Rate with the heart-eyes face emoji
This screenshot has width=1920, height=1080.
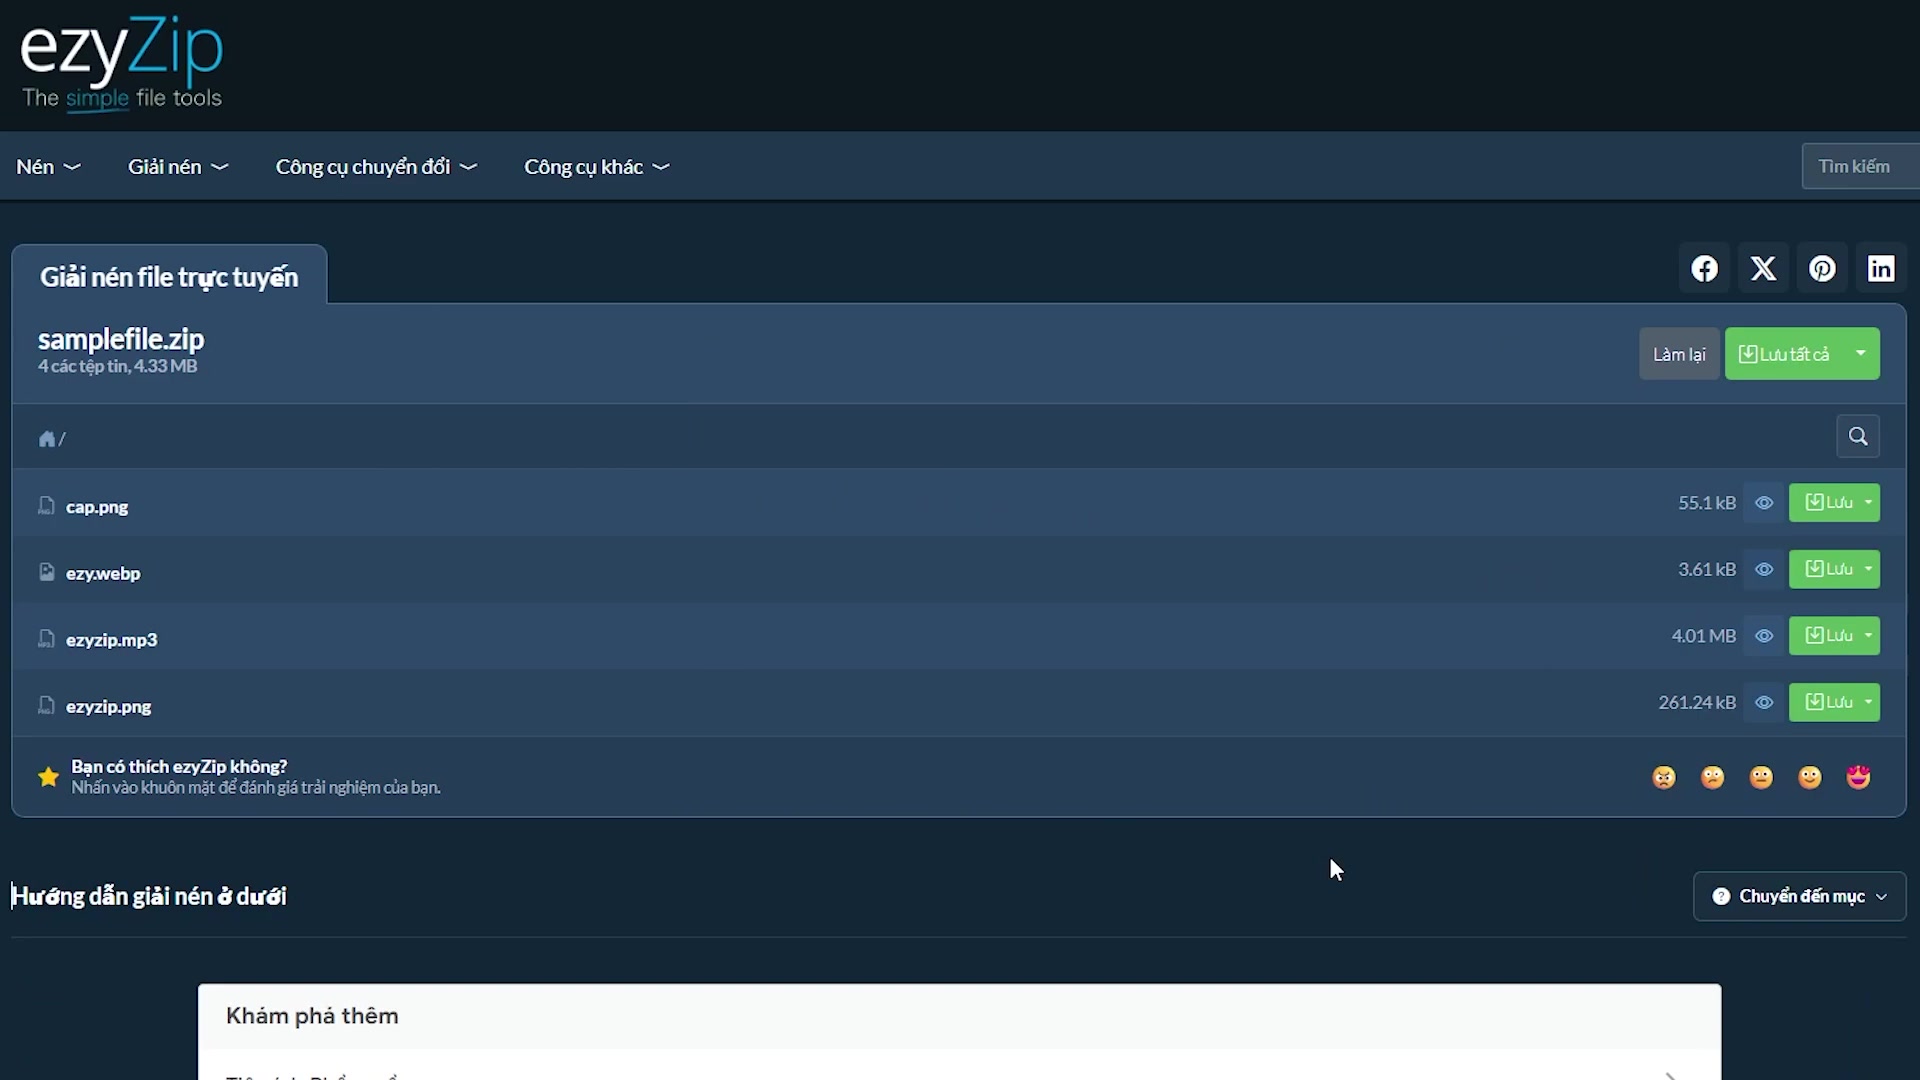click(1858, 777)
